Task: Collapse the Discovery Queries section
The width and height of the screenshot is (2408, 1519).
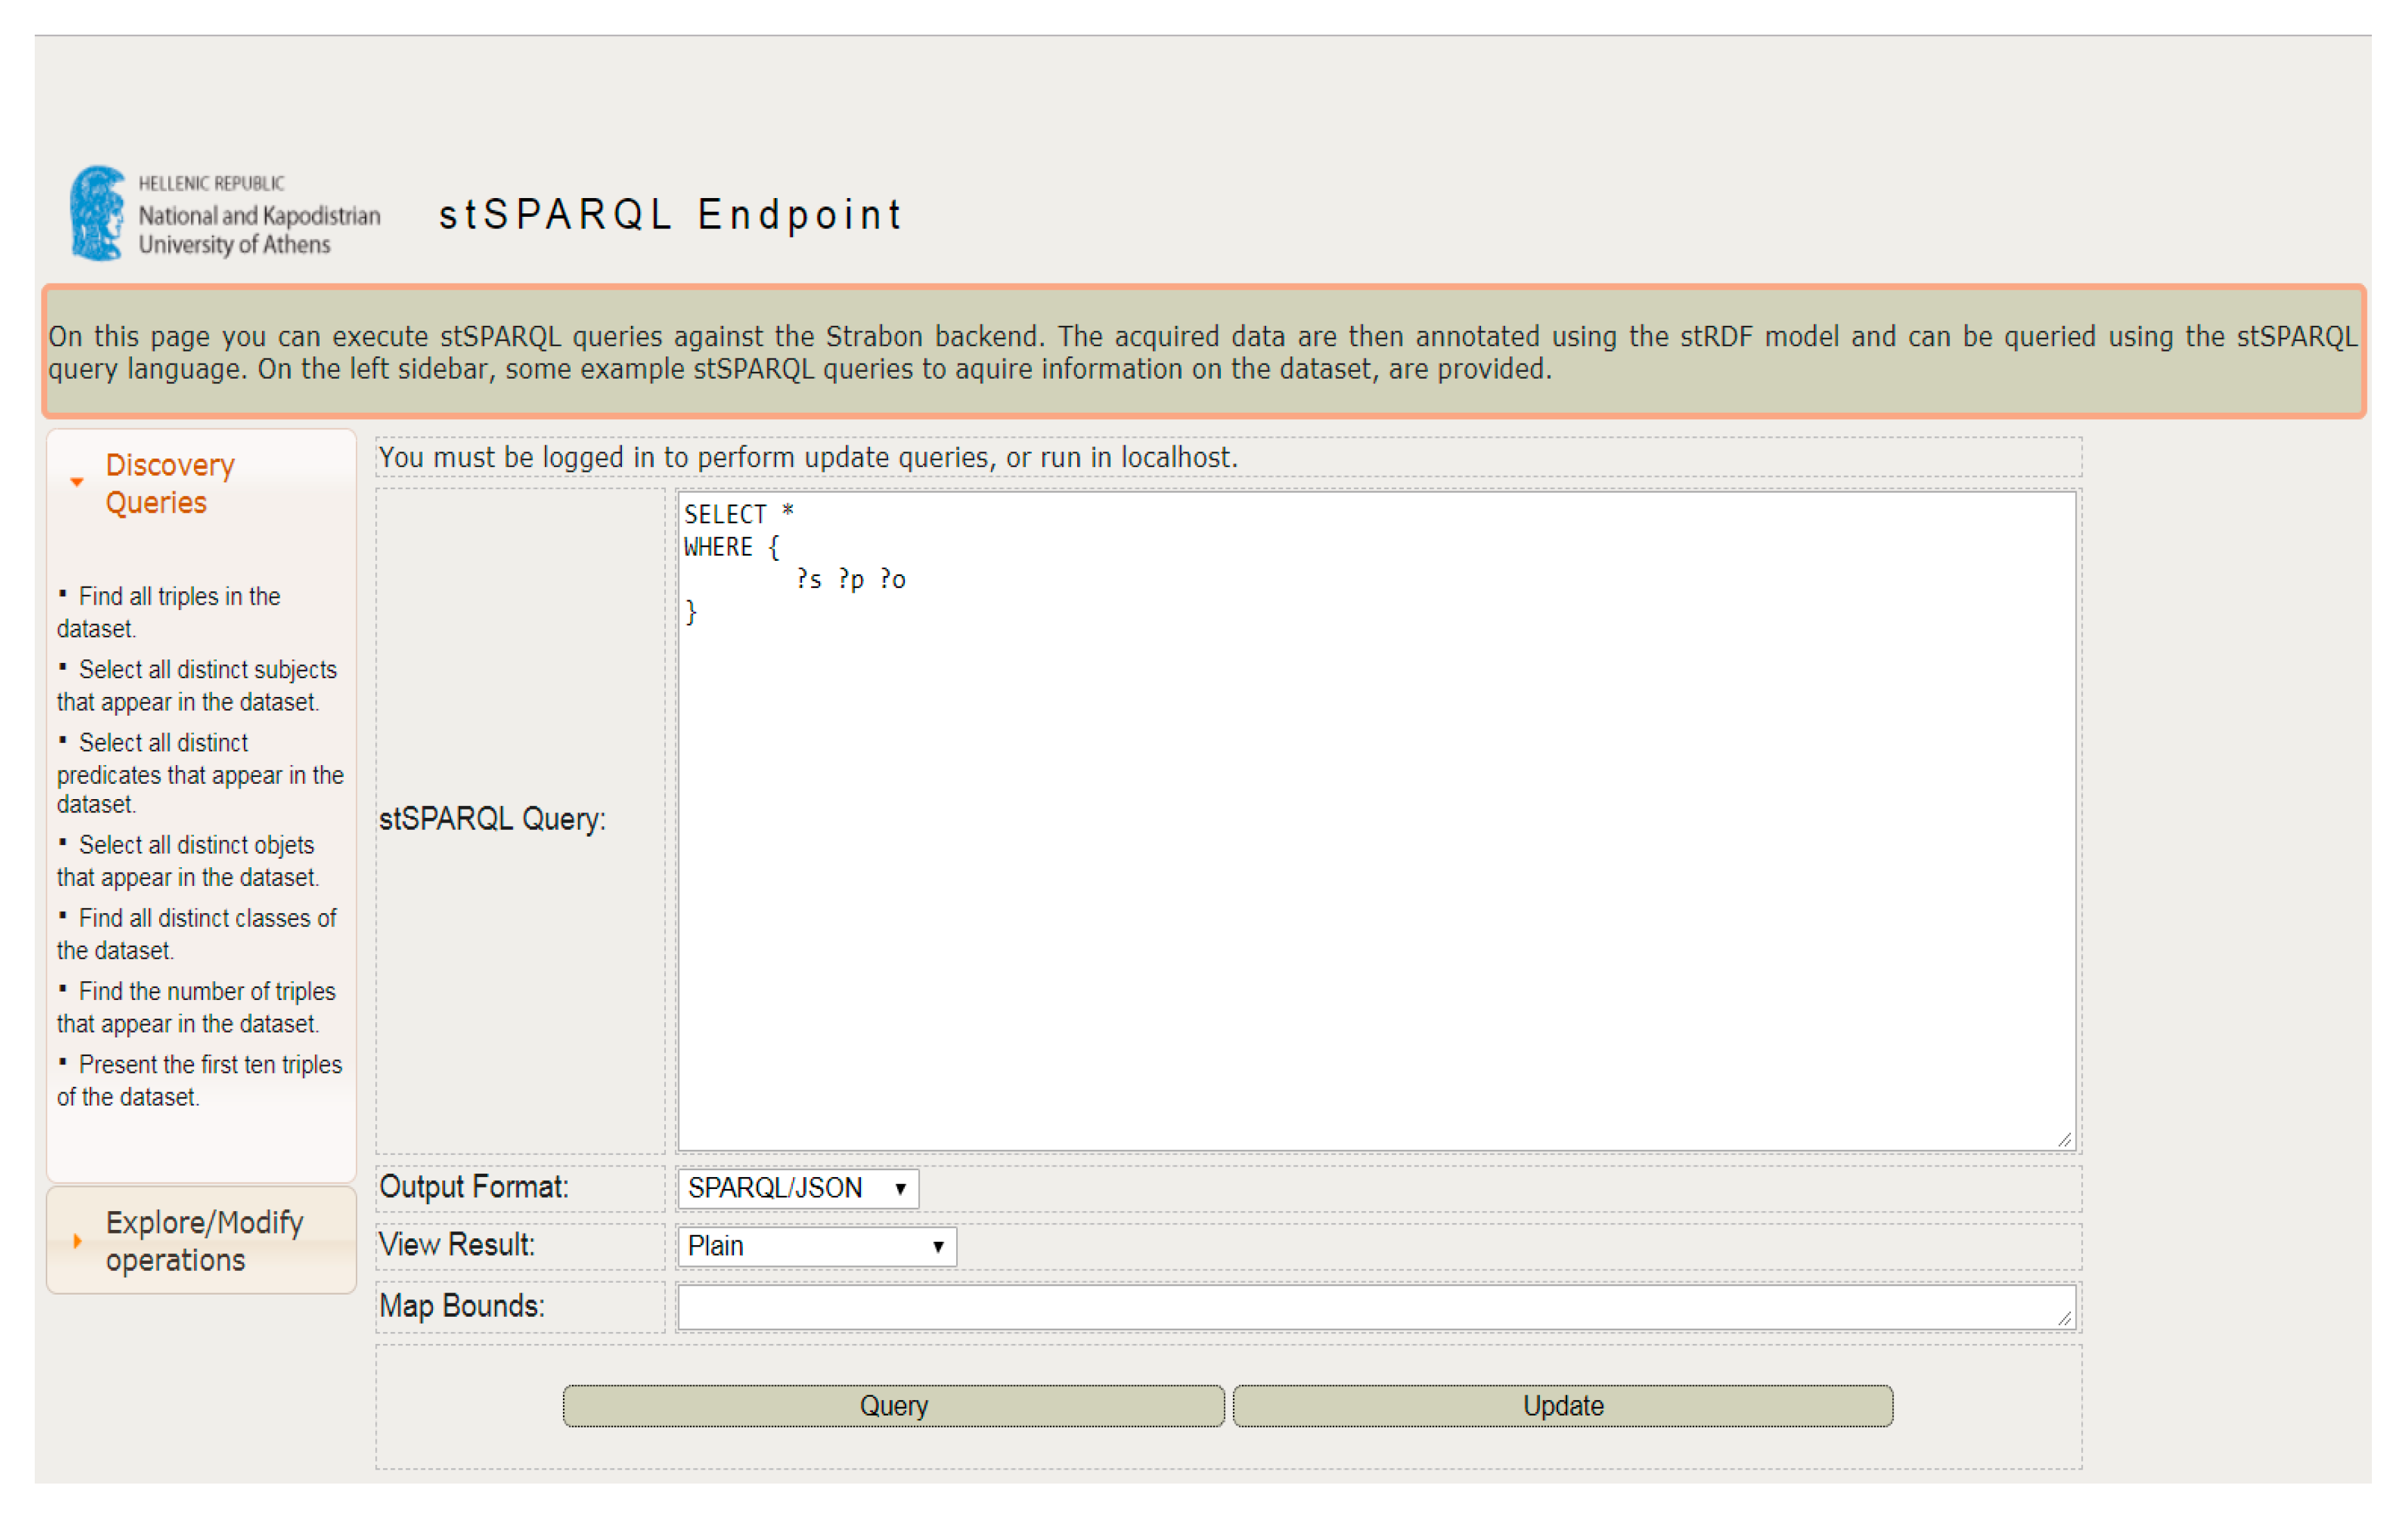Action: (x=170, y=483)
